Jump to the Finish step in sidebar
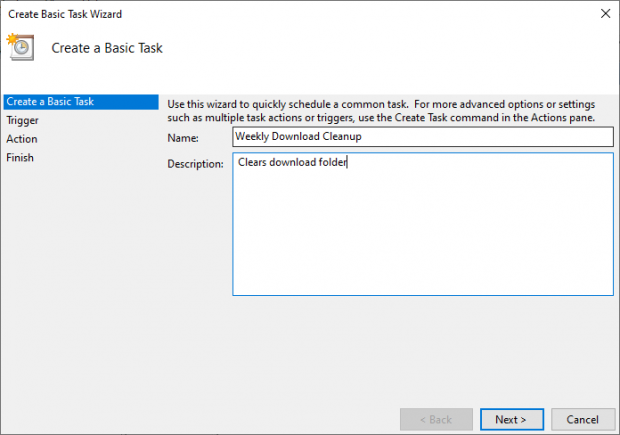This screenshot has width=620, height=435. click(20, 157)
